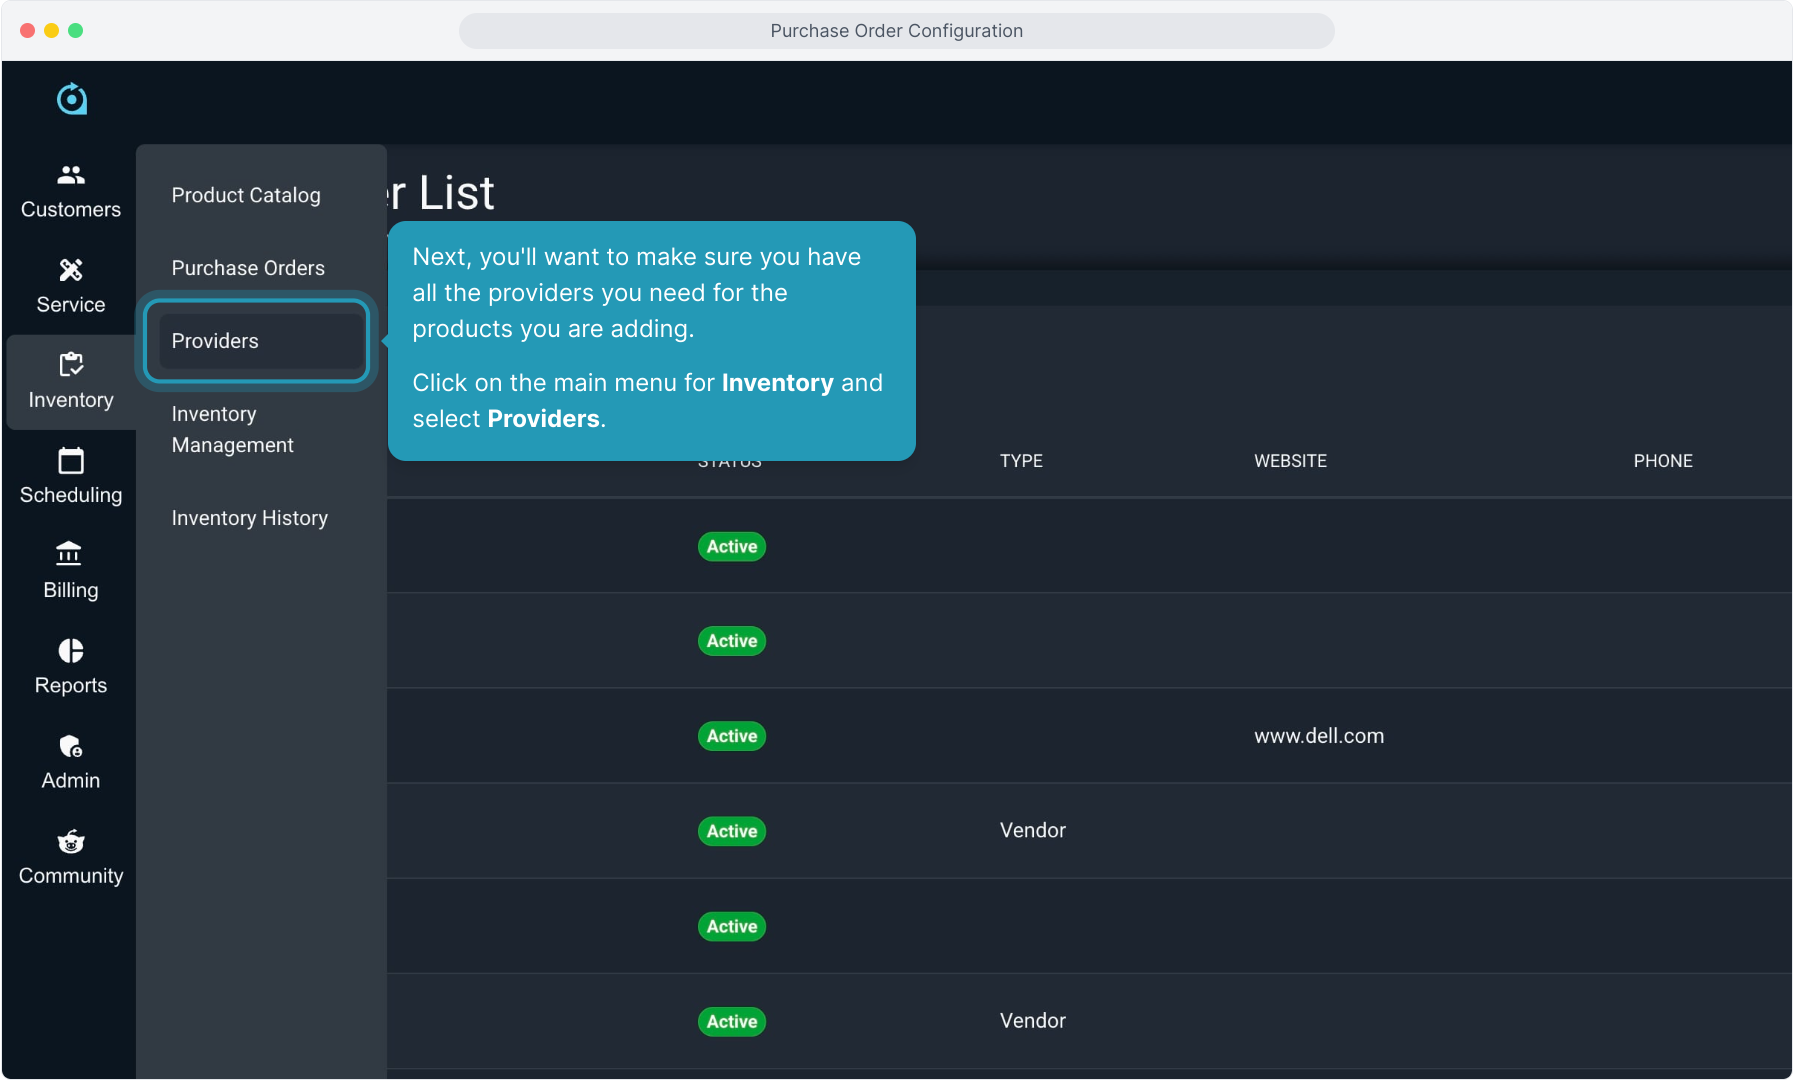This screenshot has height=1080, width=1794.
Task: Sort by the TYPE column header
Action: (1021, 461)
